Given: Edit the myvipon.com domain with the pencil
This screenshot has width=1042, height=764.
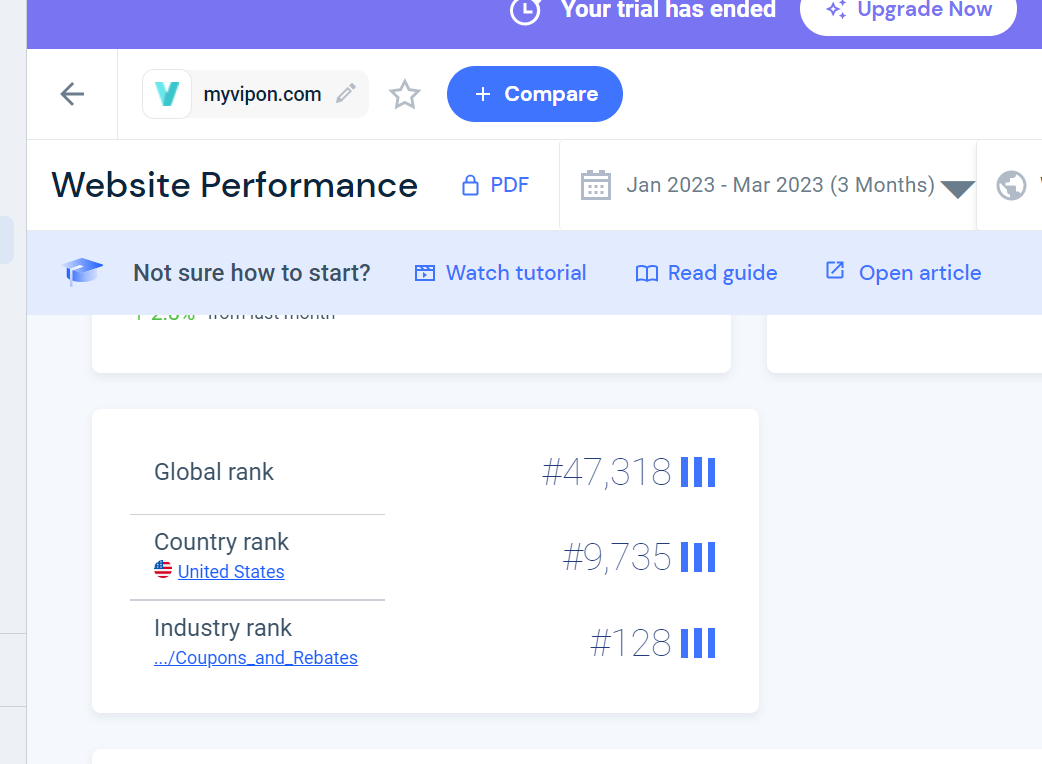Looking at the screenshot, I should [346, 94].
